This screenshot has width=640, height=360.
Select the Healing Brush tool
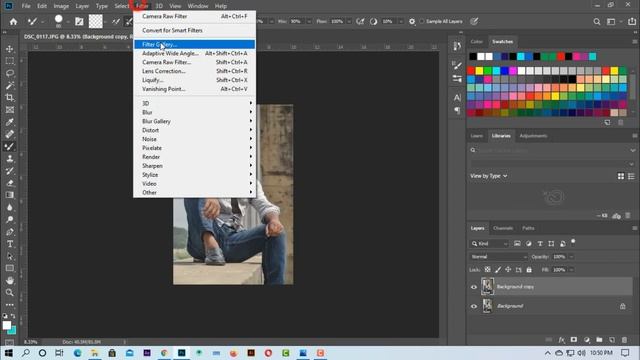9,134
